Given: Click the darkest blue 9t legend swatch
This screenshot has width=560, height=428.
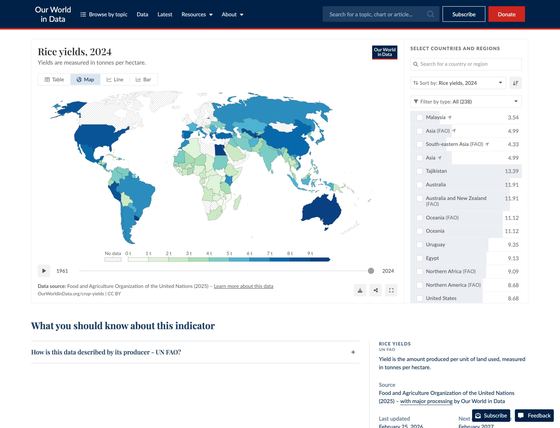Looking at the screenshot, I should [319, 260].
